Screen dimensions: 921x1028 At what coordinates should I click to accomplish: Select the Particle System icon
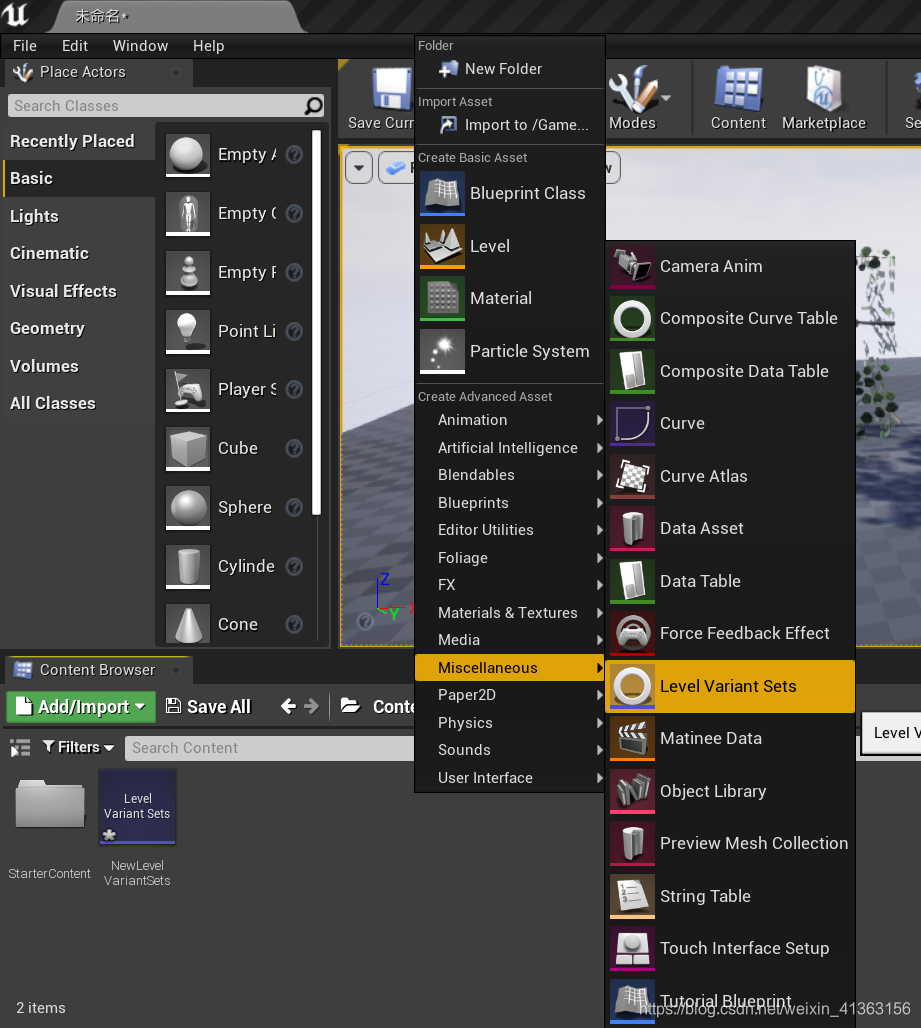coord(442,351)
